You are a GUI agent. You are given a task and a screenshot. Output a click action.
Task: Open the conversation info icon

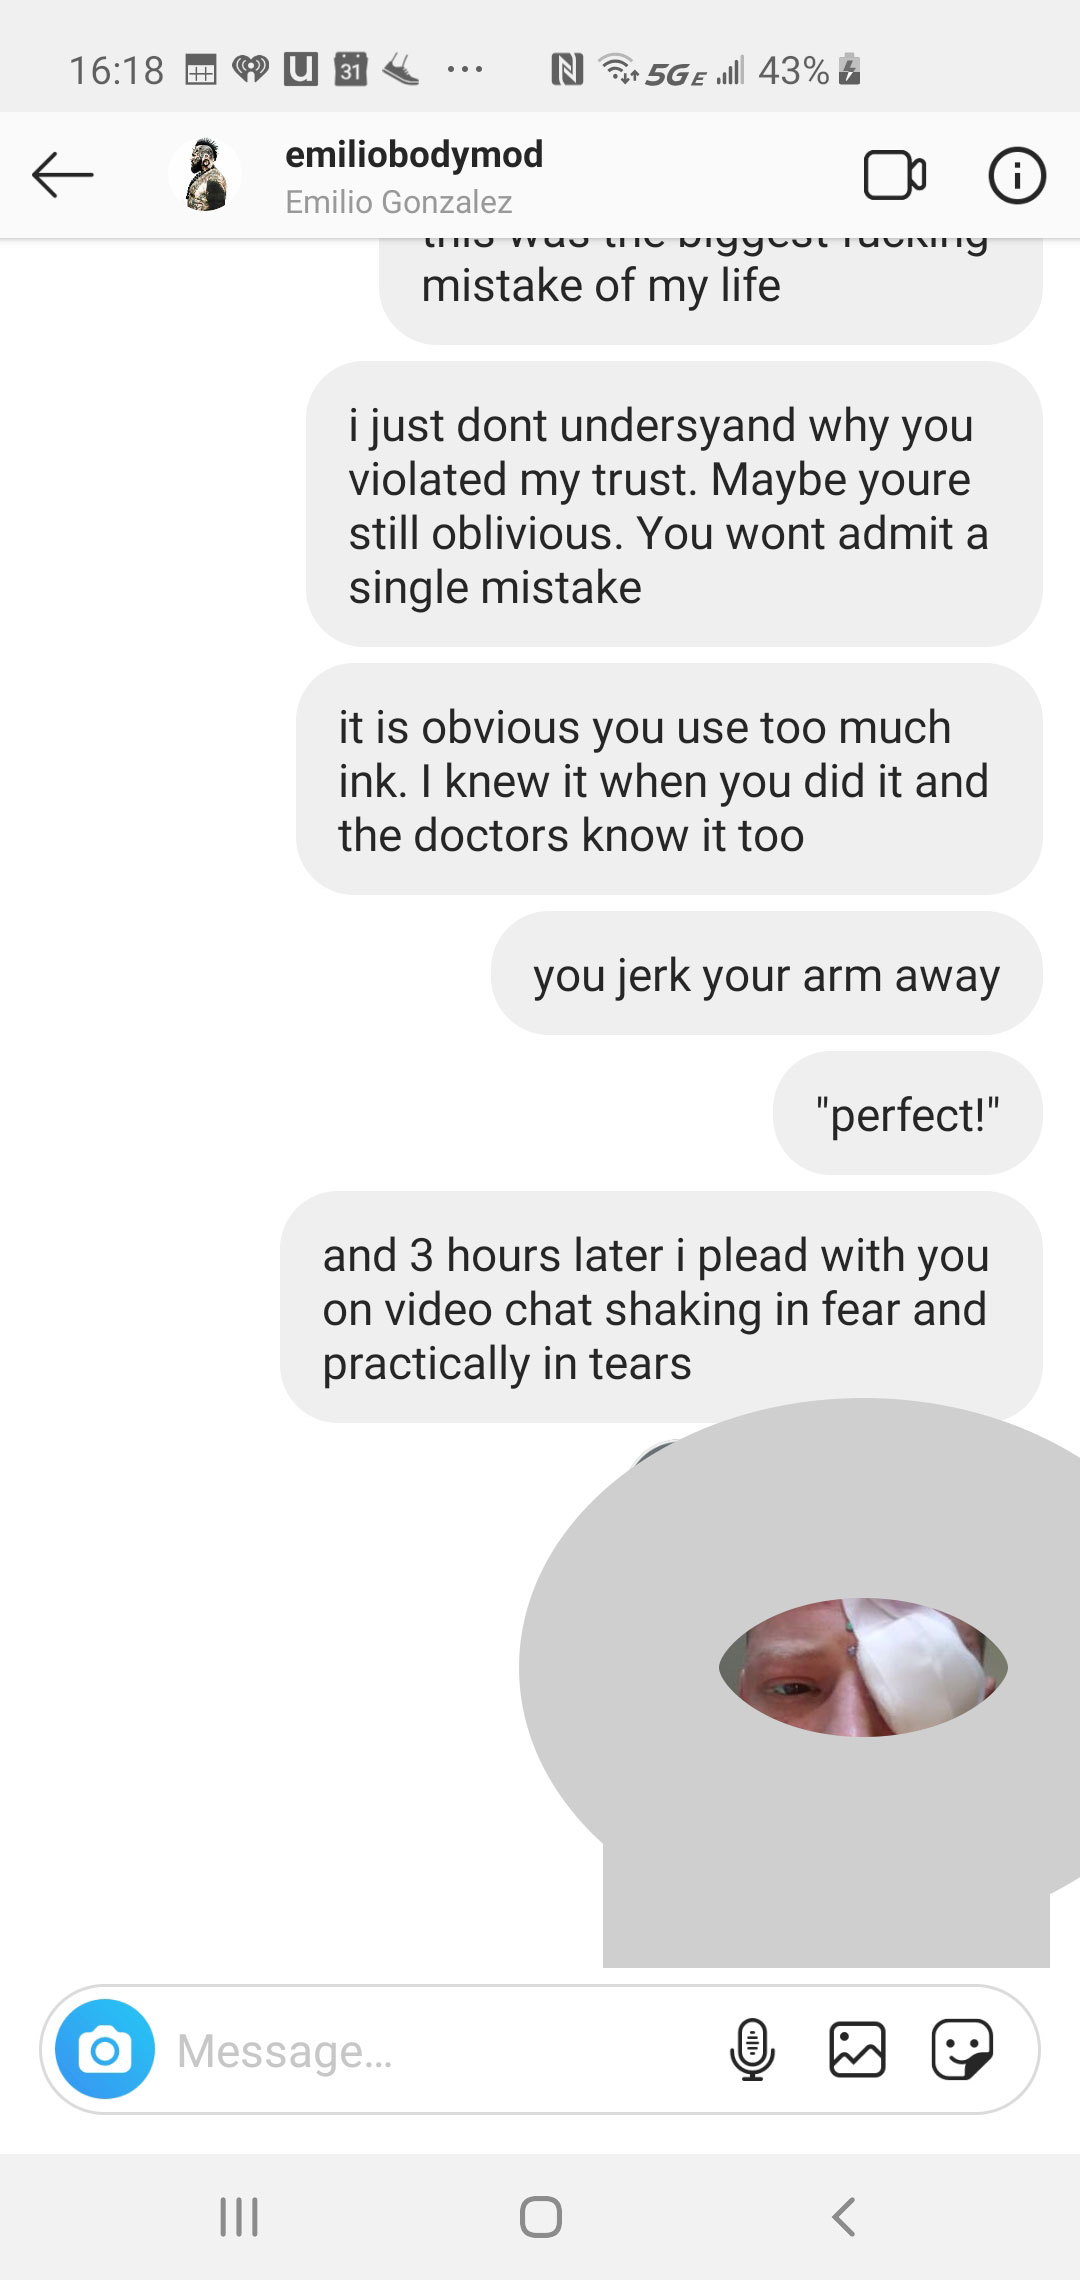click(1017, 176)
